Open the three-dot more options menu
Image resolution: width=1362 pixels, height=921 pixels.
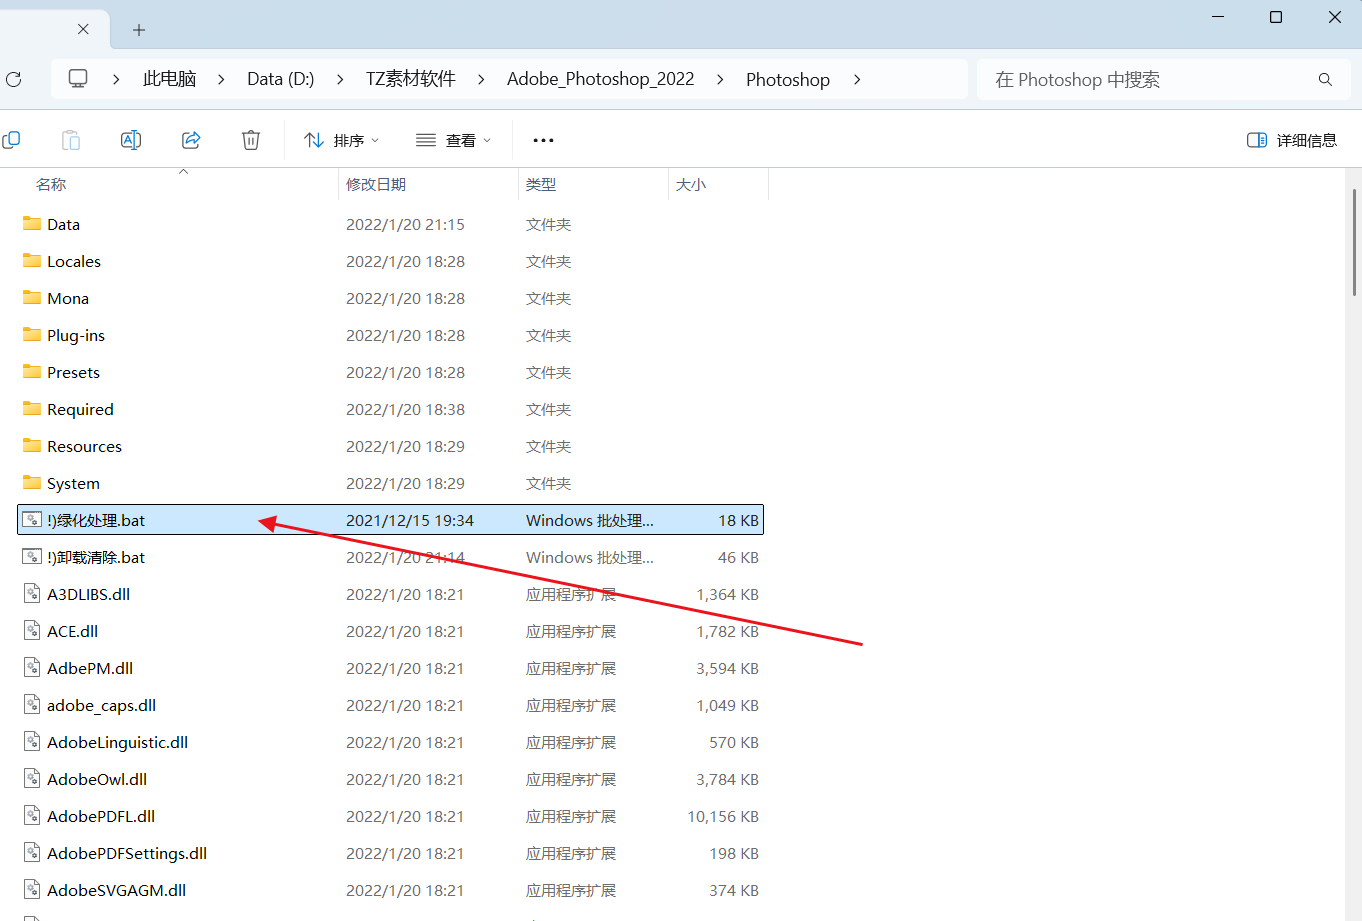point(543,140)
